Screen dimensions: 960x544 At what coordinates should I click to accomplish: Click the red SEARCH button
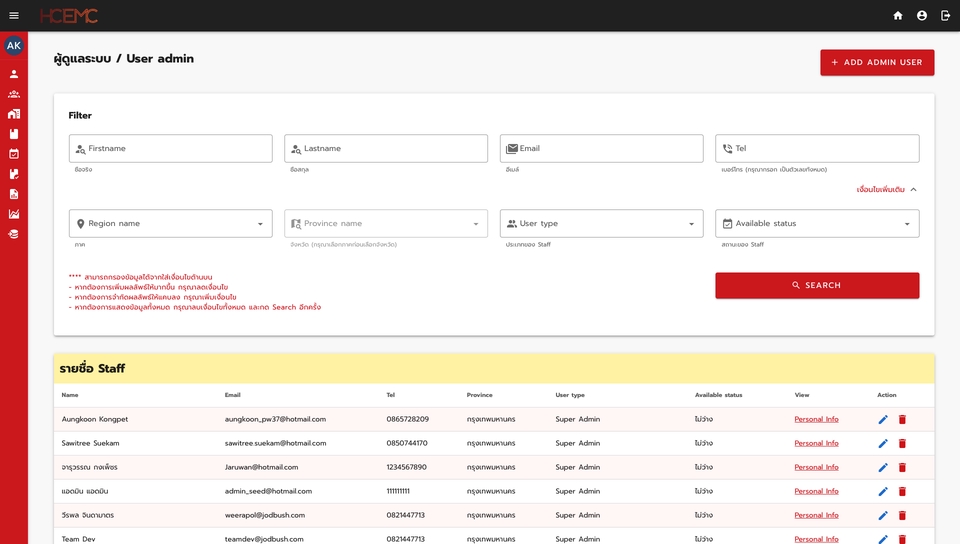pos(817,285)
